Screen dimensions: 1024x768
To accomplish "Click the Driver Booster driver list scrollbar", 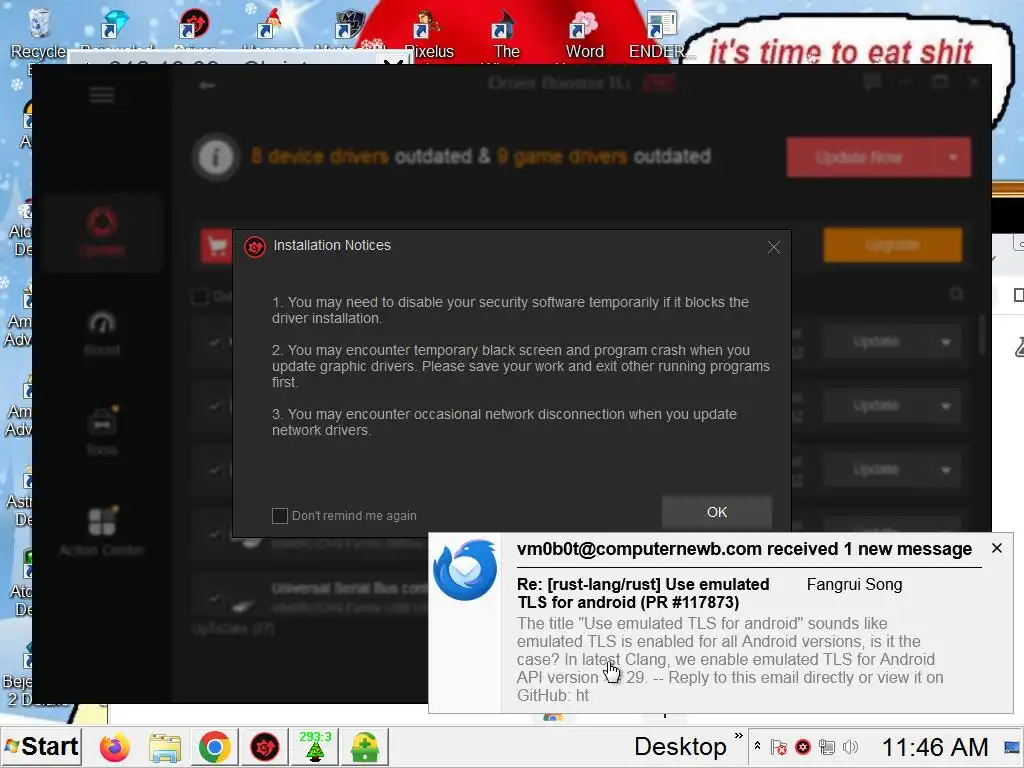I will point(982,336).
